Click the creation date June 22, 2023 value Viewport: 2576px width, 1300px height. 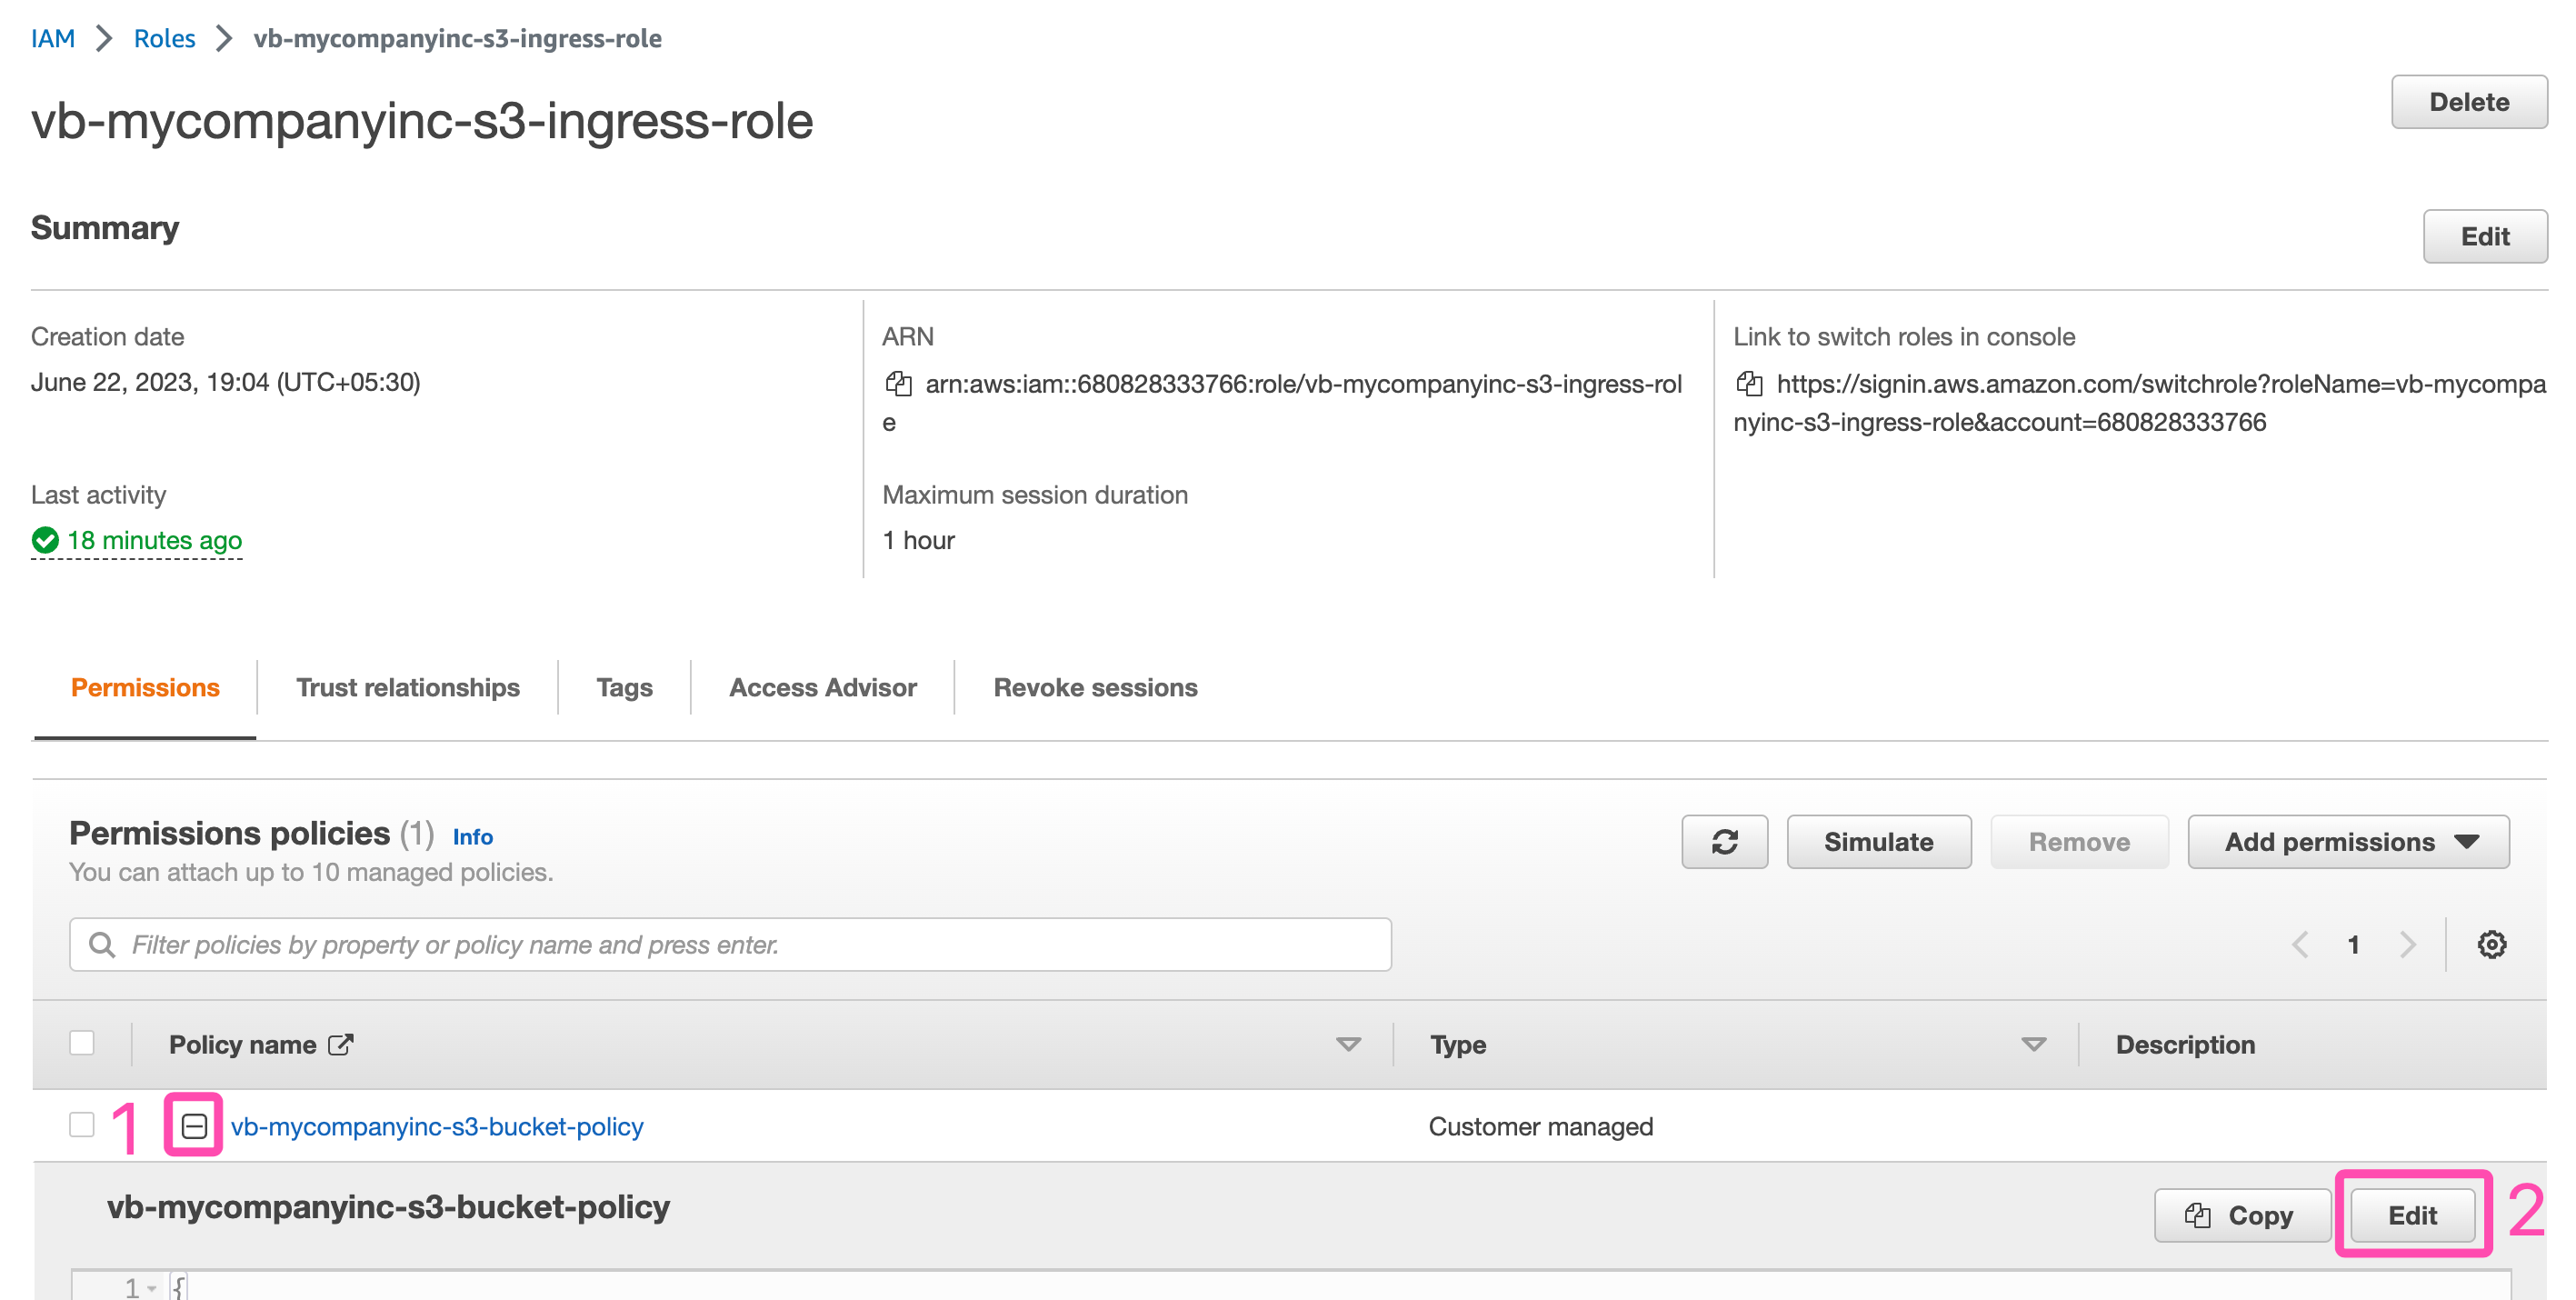click(x=226, y=382)
